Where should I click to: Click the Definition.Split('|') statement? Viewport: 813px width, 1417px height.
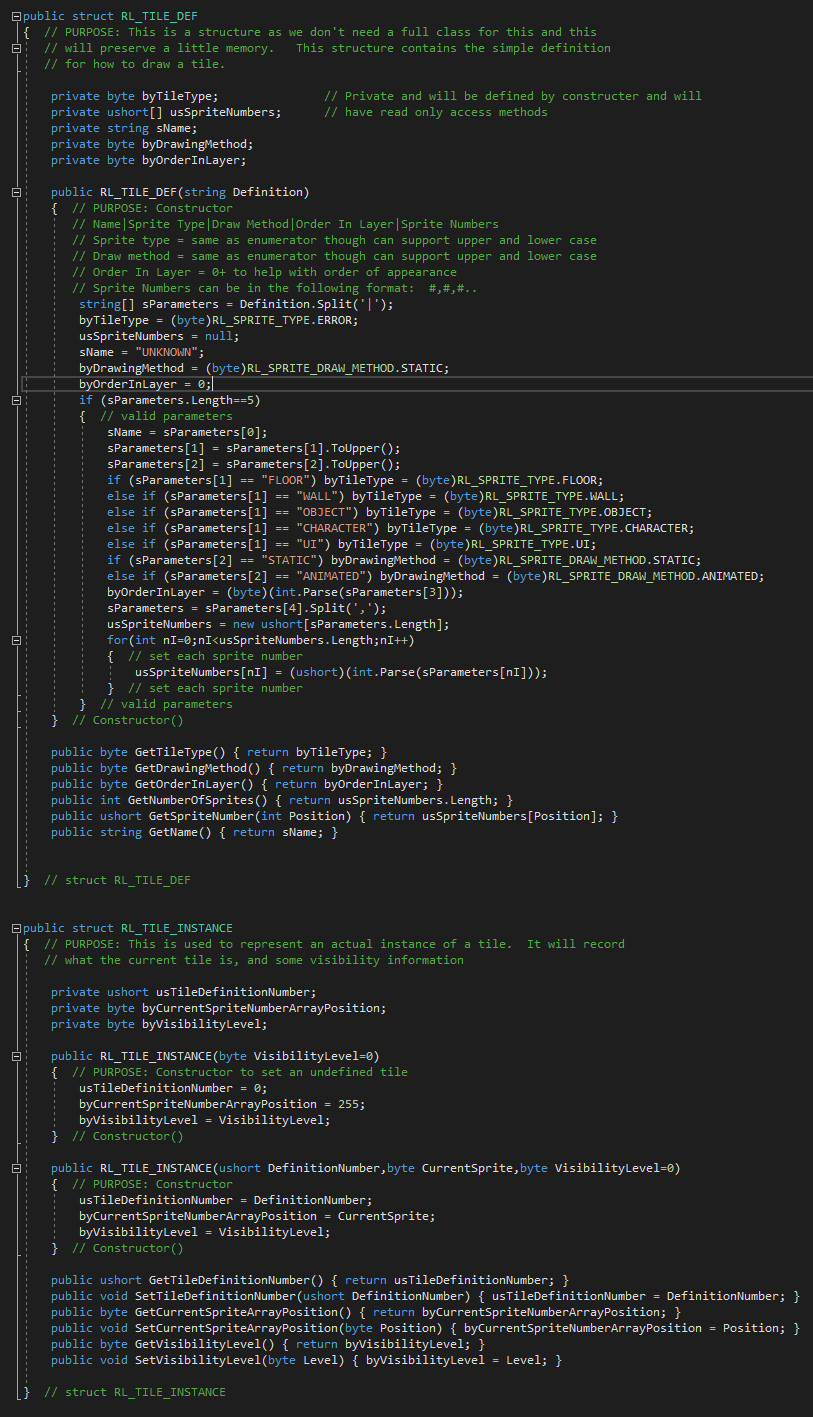(236, 304)
